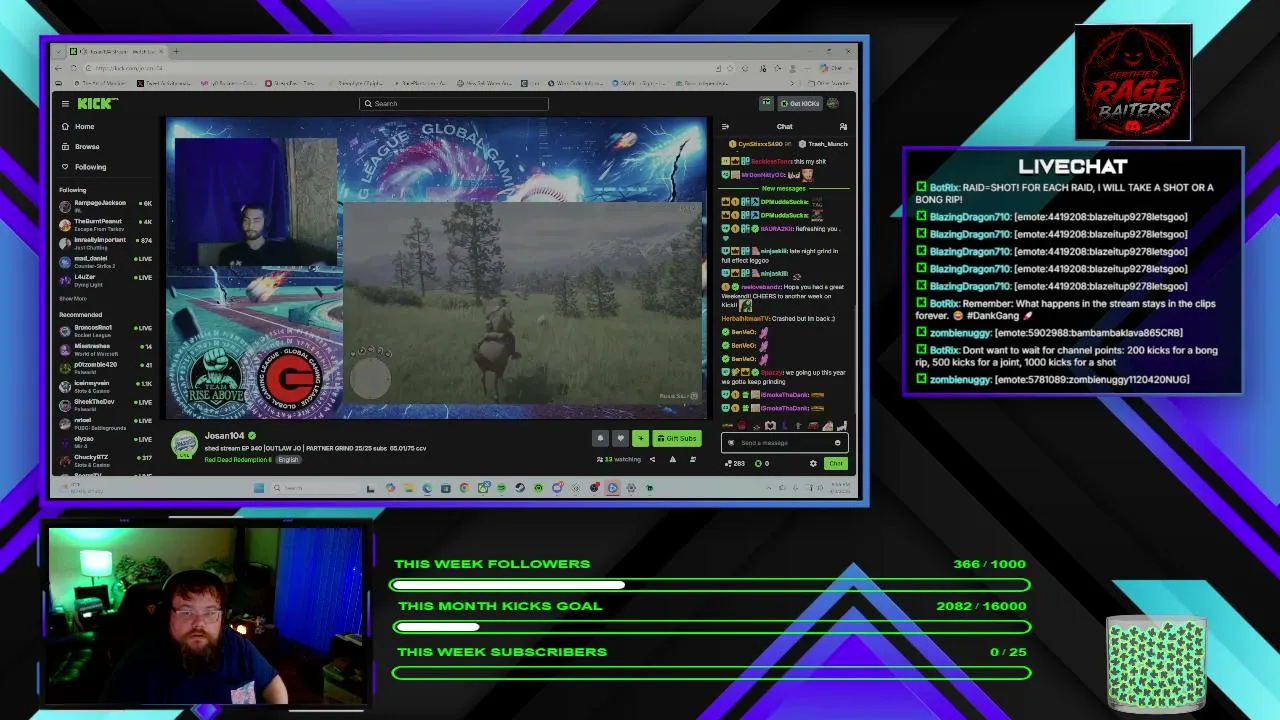1280x720 pixels.
Task: Open RampageJackson followed channel
Action: tap(106, 205)
